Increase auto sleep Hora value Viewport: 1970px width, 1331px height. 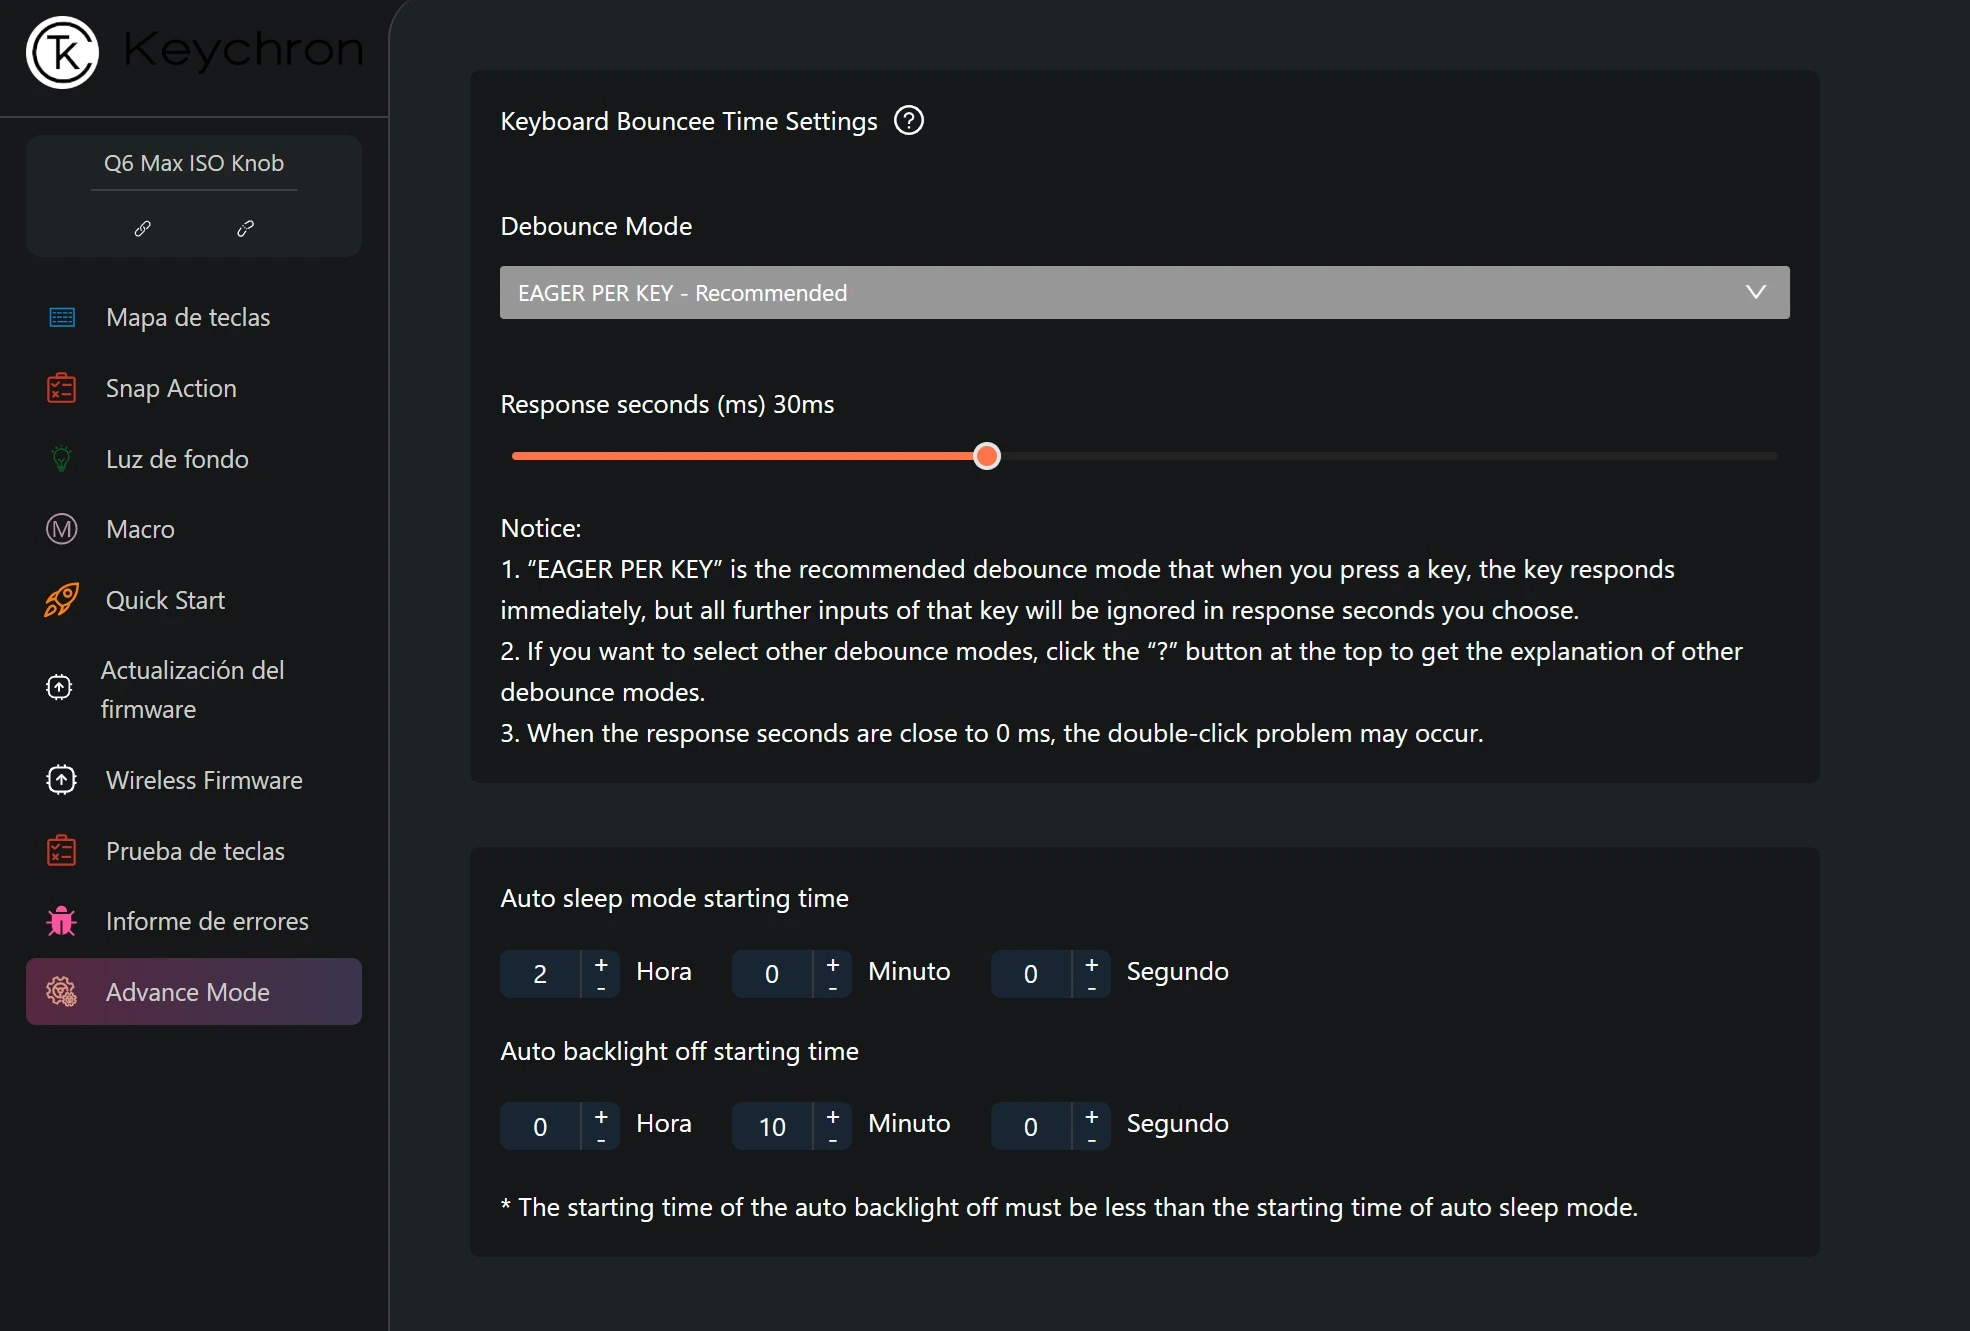tap(601, 964)
